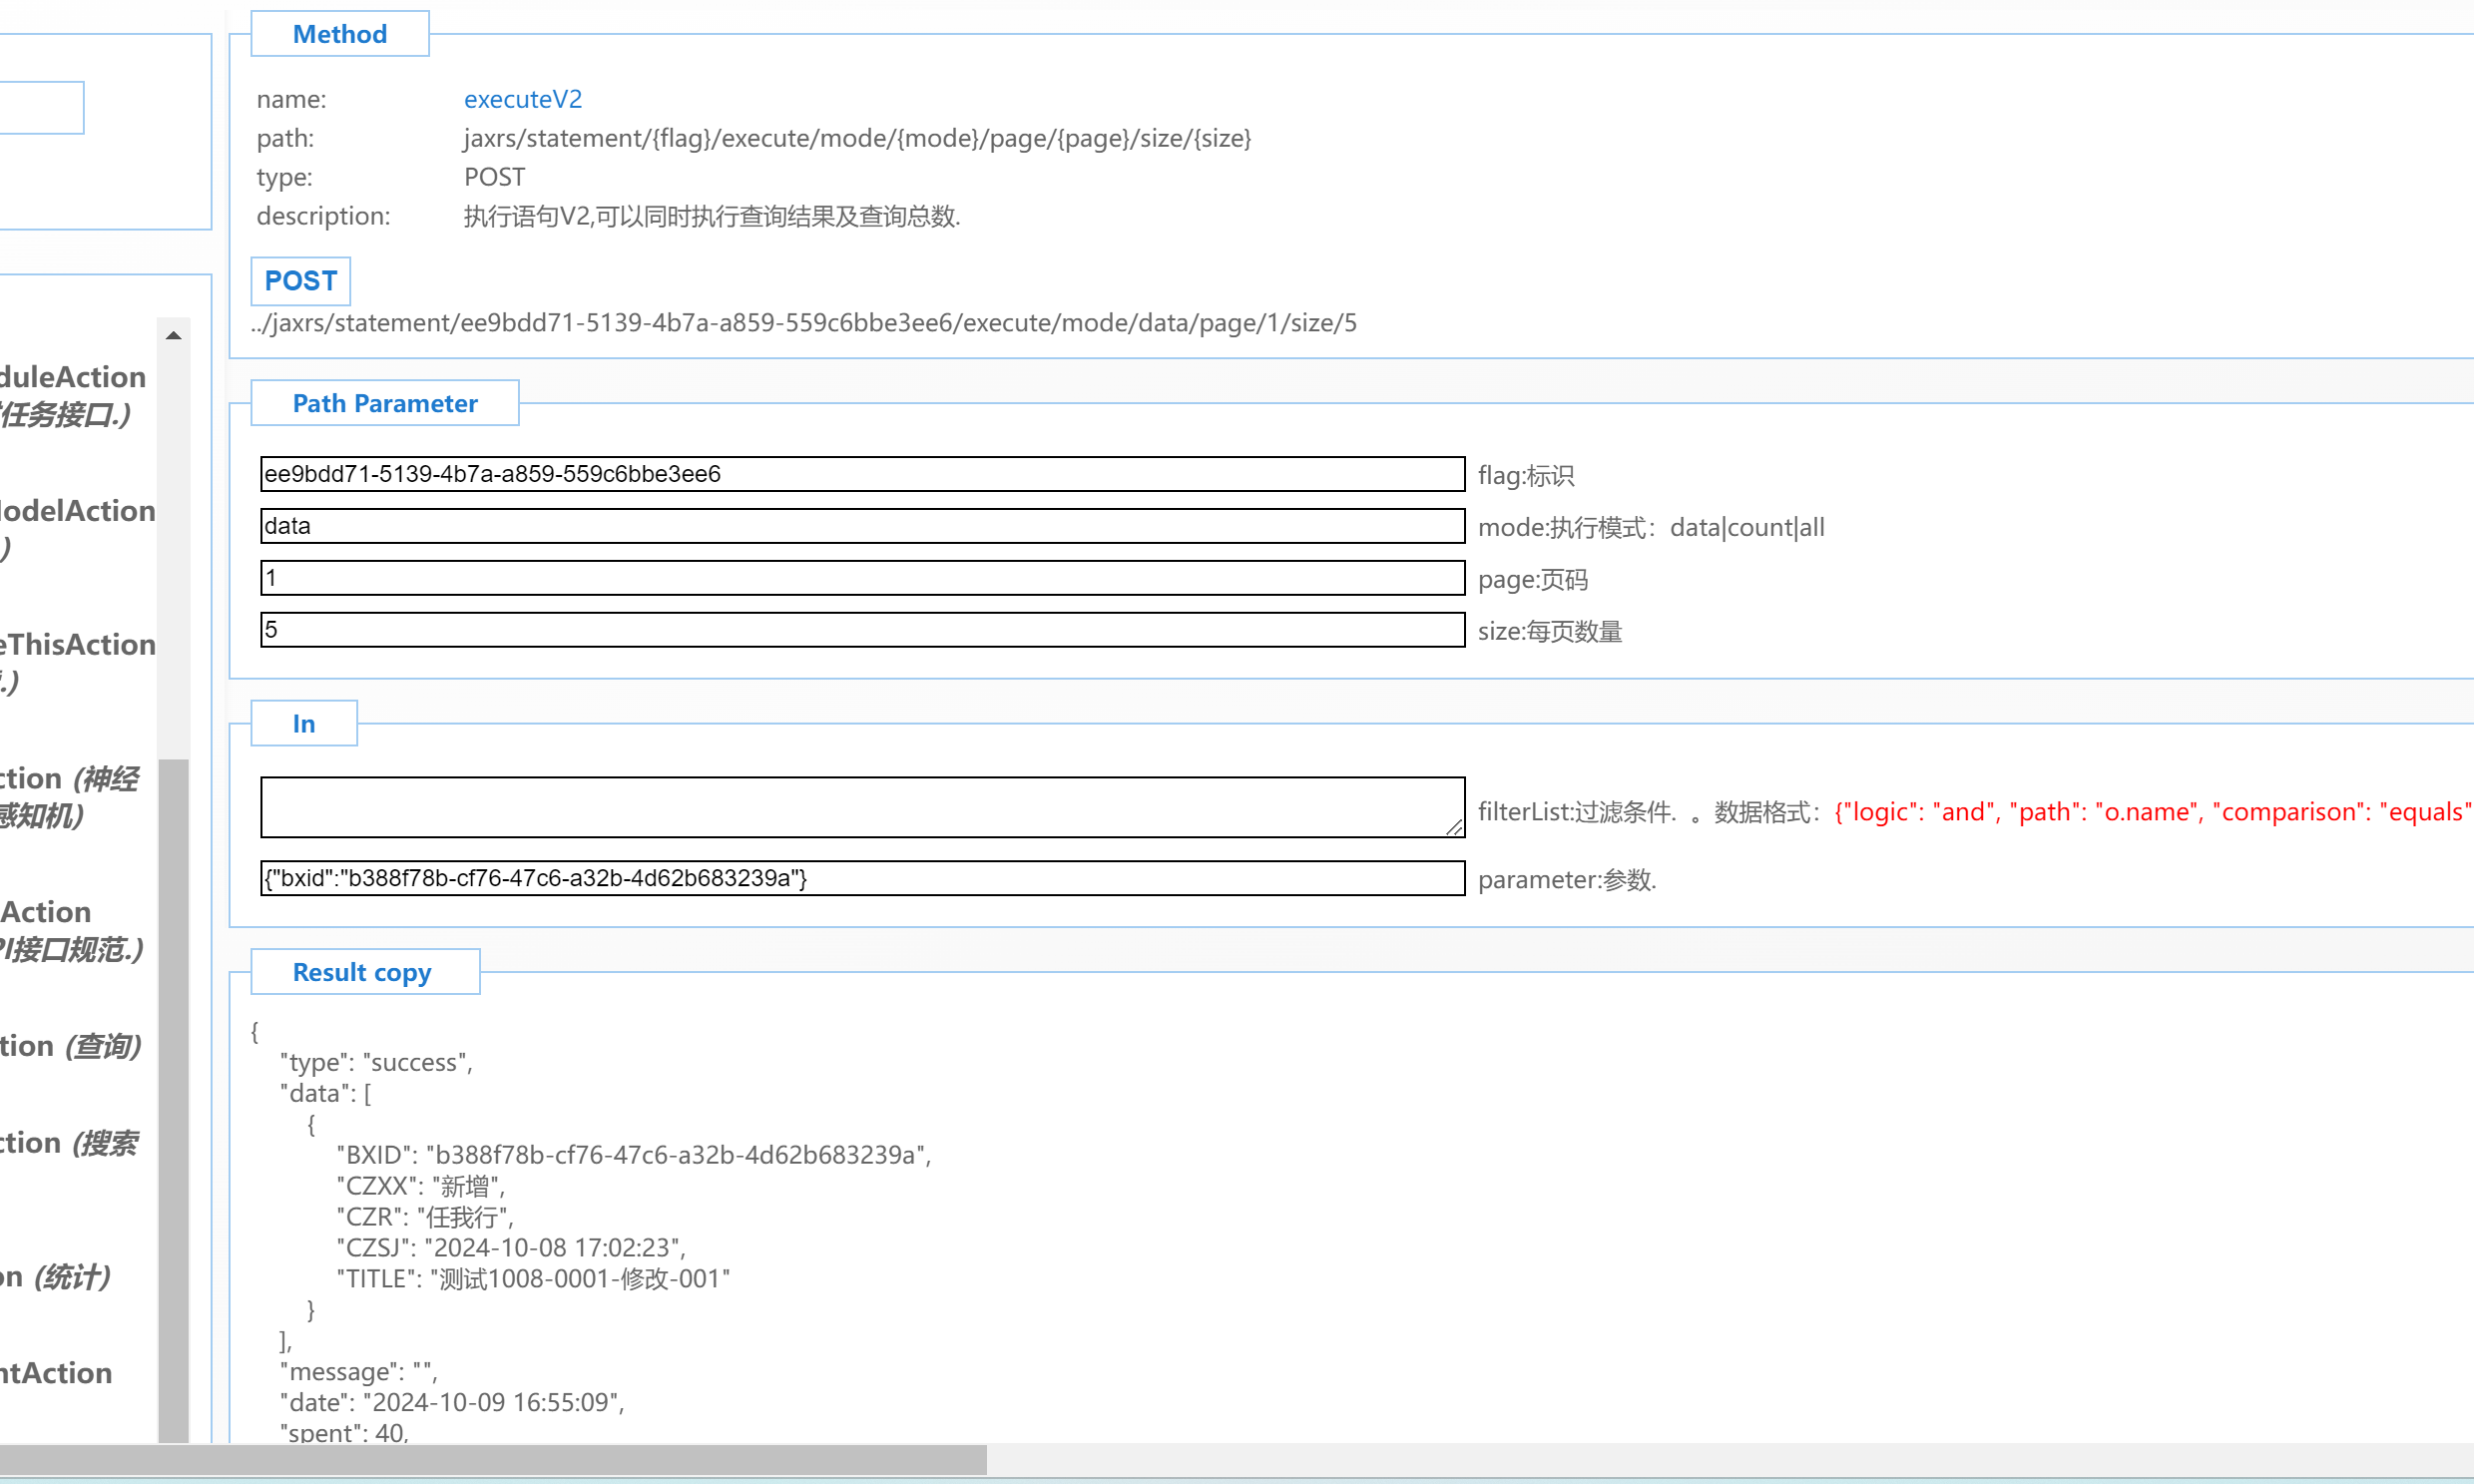Select the eThisAction sidebar entry
Image resolution: width=2474 pixels, height=1484 pixels.
pyautogui.click(x=77, y=645)
